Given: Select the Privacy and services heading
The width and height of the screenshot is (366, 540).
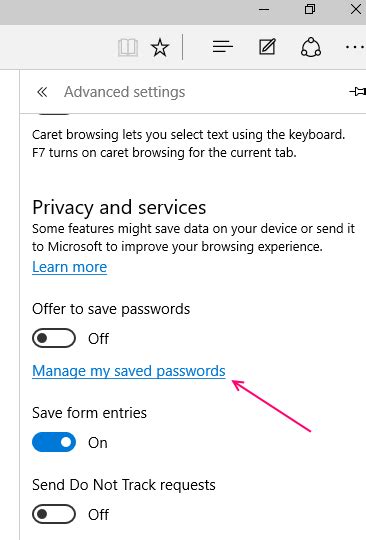Looking at the screenshot, I should tap(119, 207).
